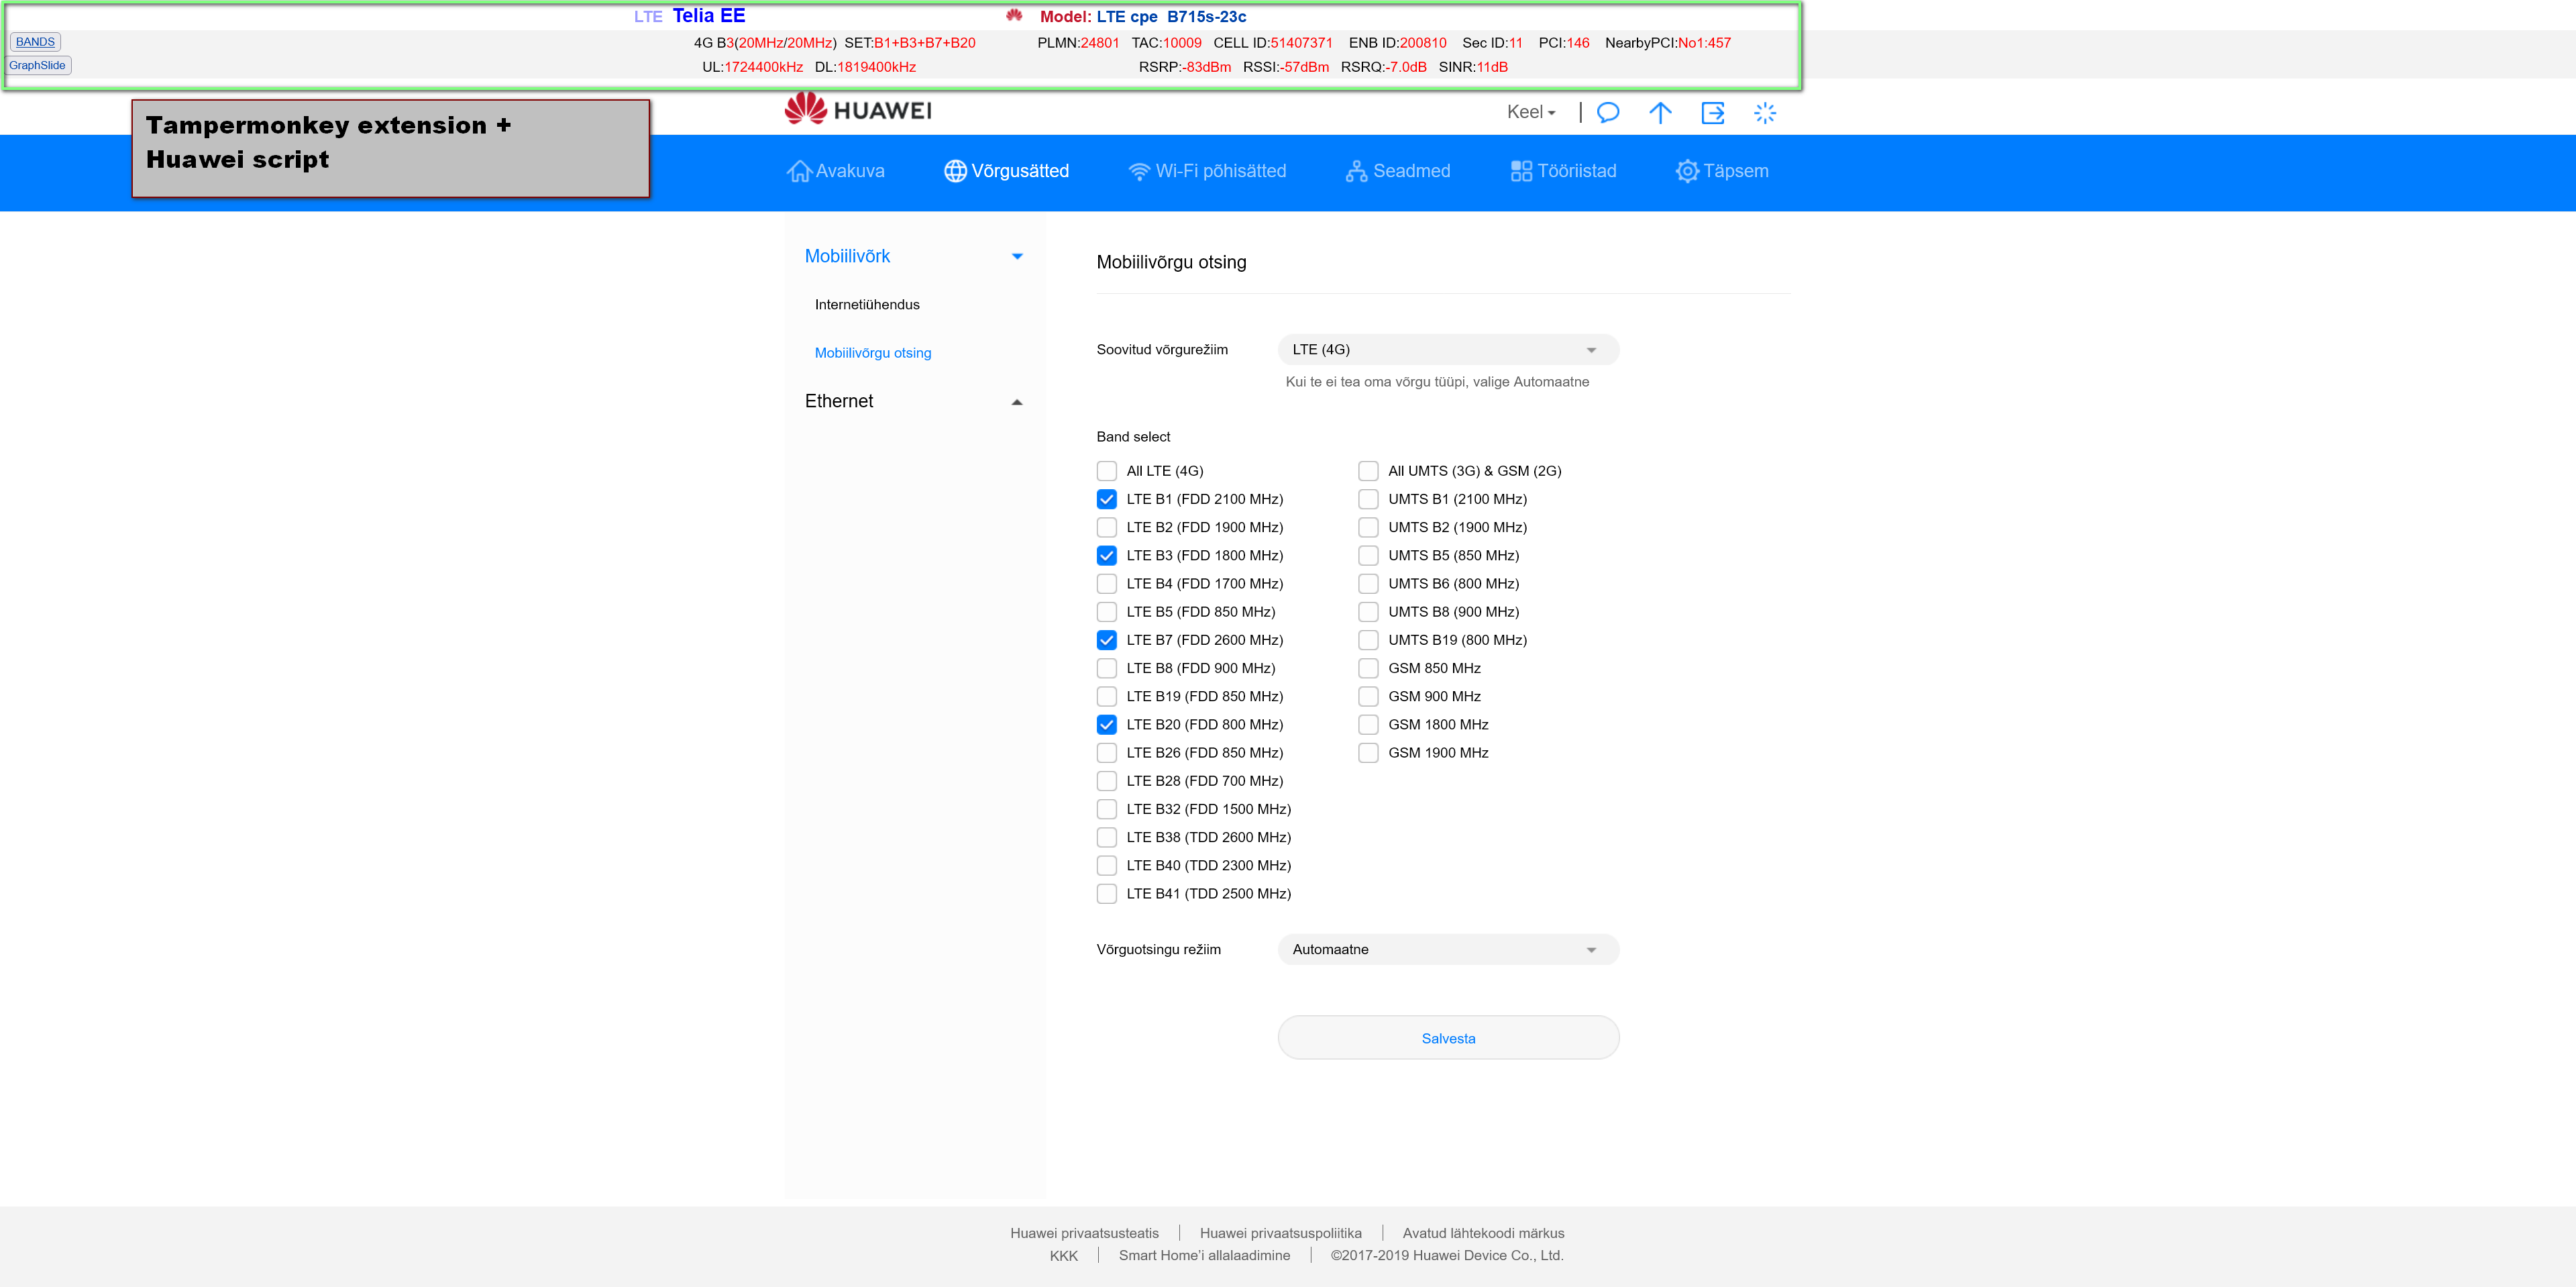Check GSM 900 MHz checkbox
The height and width of the screenshot is (1287, 2576).
coord(1369,696)
